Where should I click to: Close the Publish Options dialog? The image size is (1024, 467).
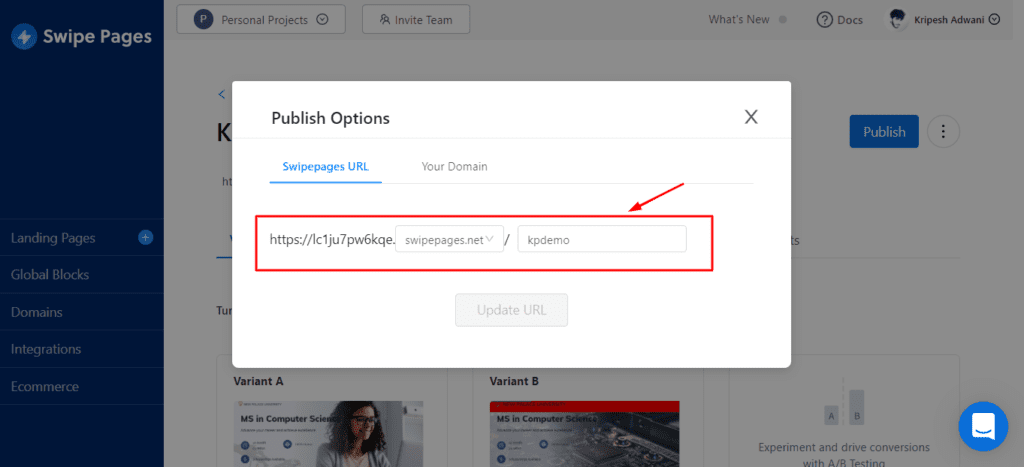click(751, 117)
